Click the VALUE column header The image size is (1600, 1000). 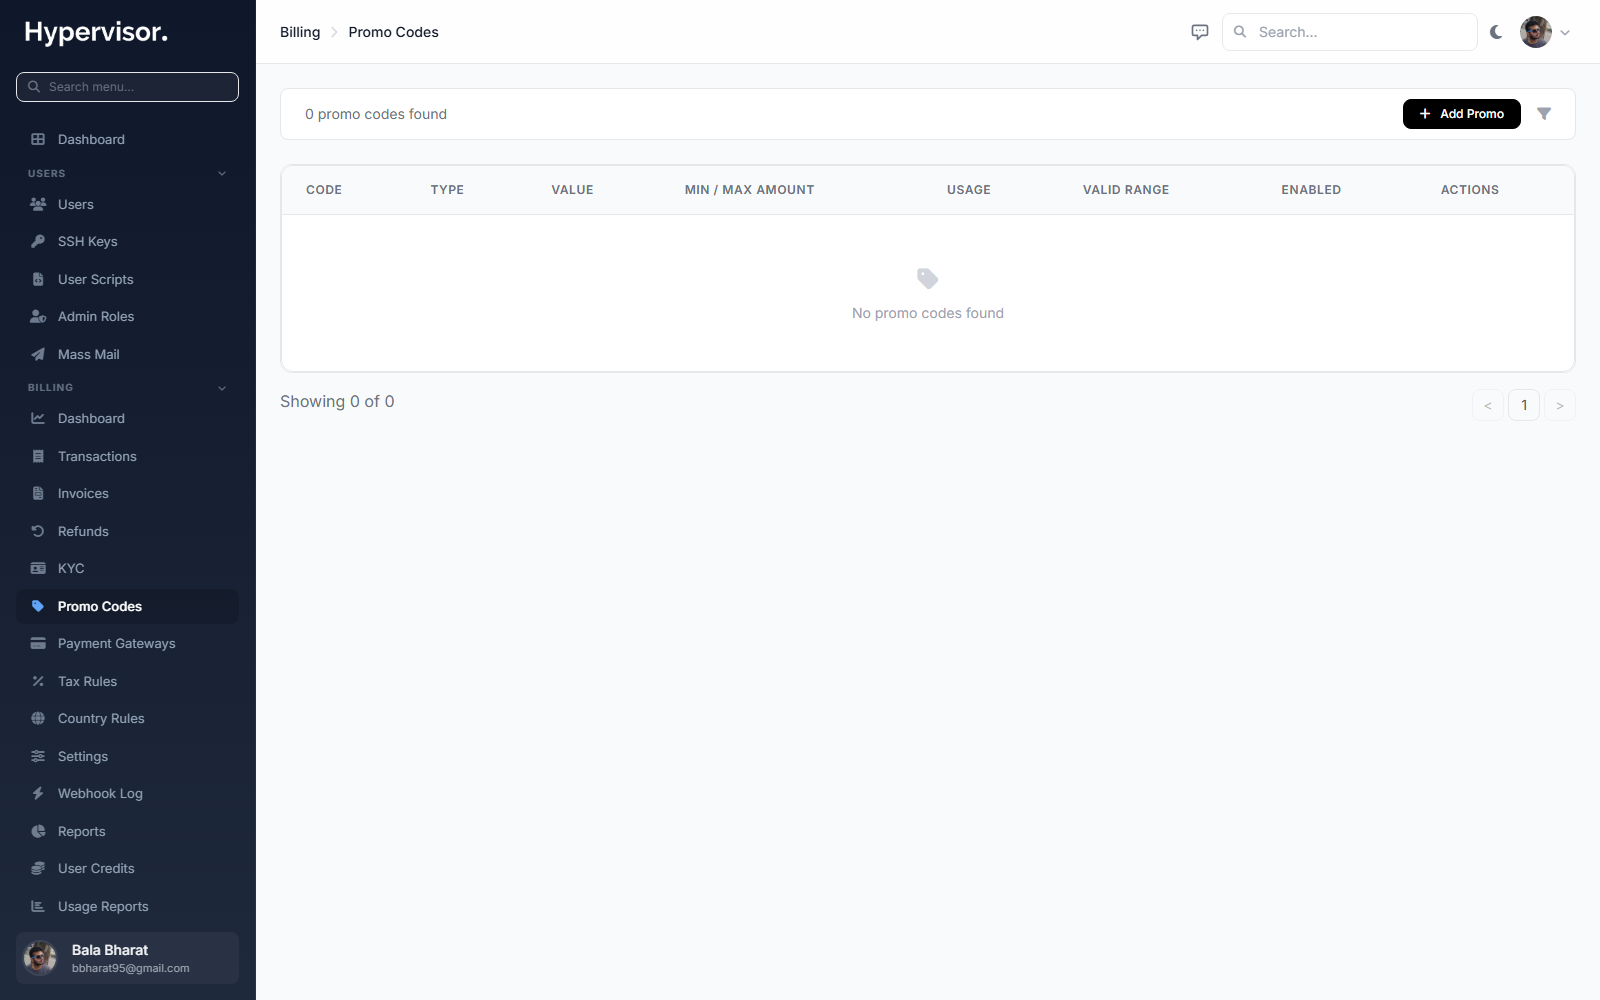click(x=572, y=190)
